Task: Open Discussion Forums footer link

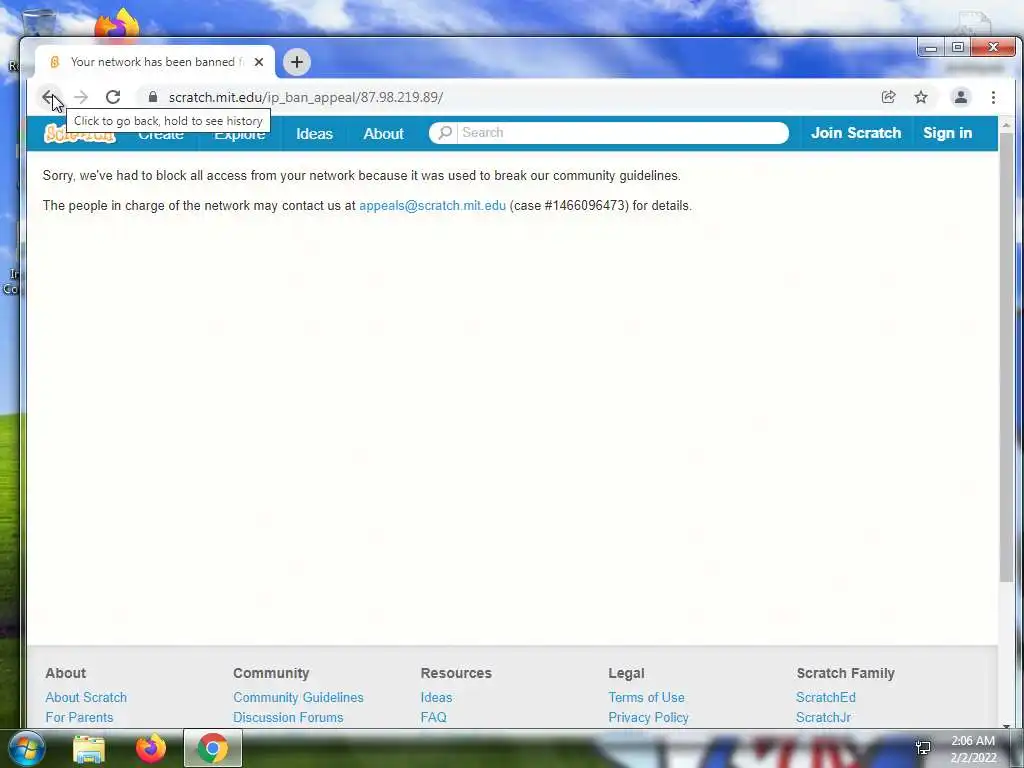Action: (288, 717)
